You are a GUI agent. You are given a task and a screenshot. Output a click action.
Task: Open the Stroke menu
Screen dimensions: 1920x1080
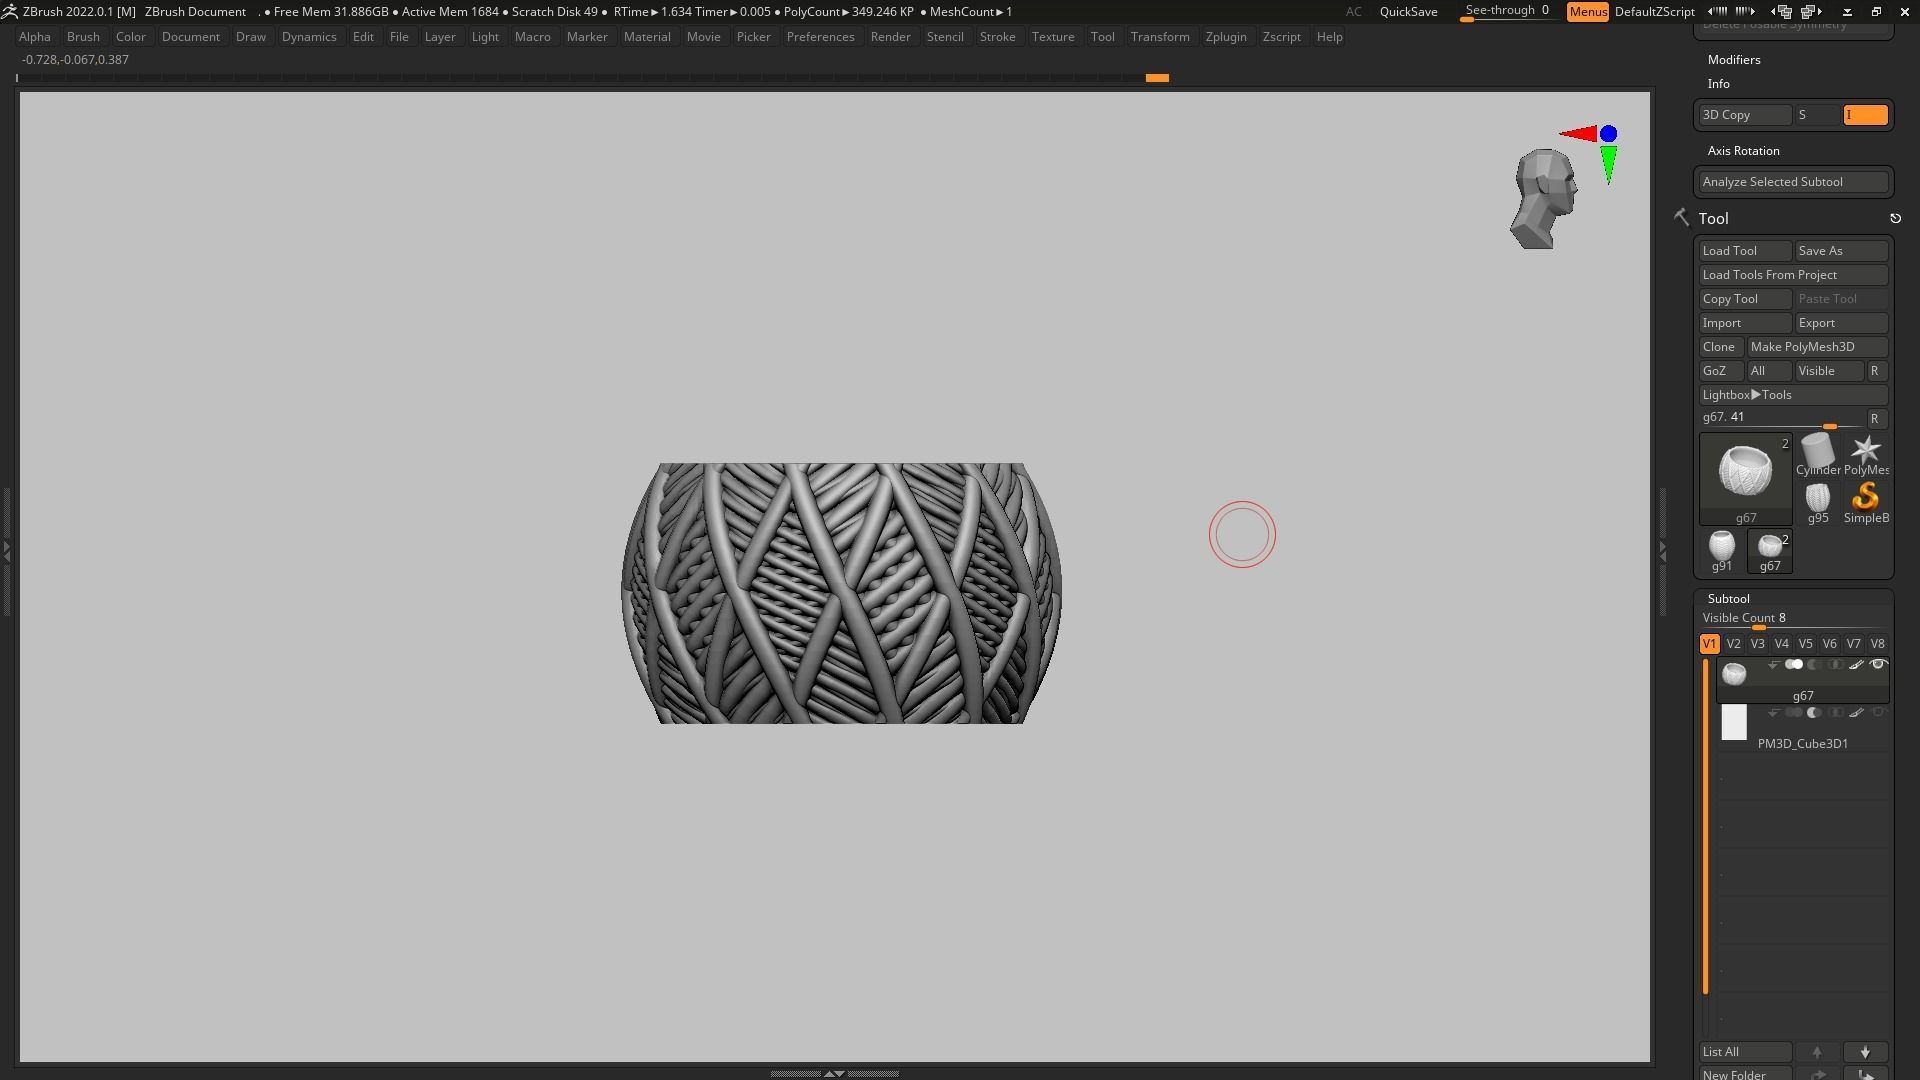(996, 37)
